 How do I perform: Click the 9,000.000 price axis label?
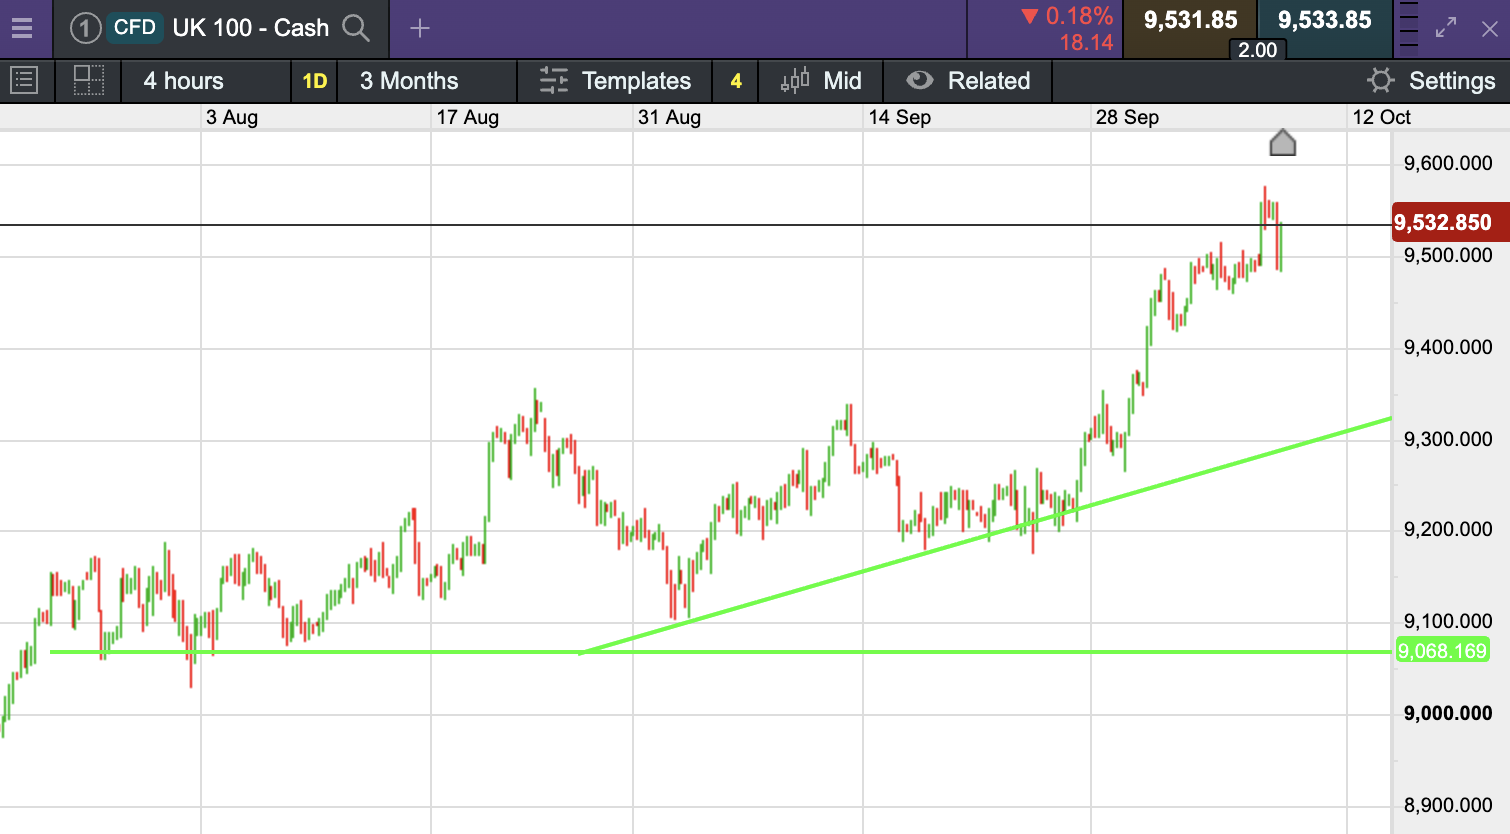tap(1448, 713)
